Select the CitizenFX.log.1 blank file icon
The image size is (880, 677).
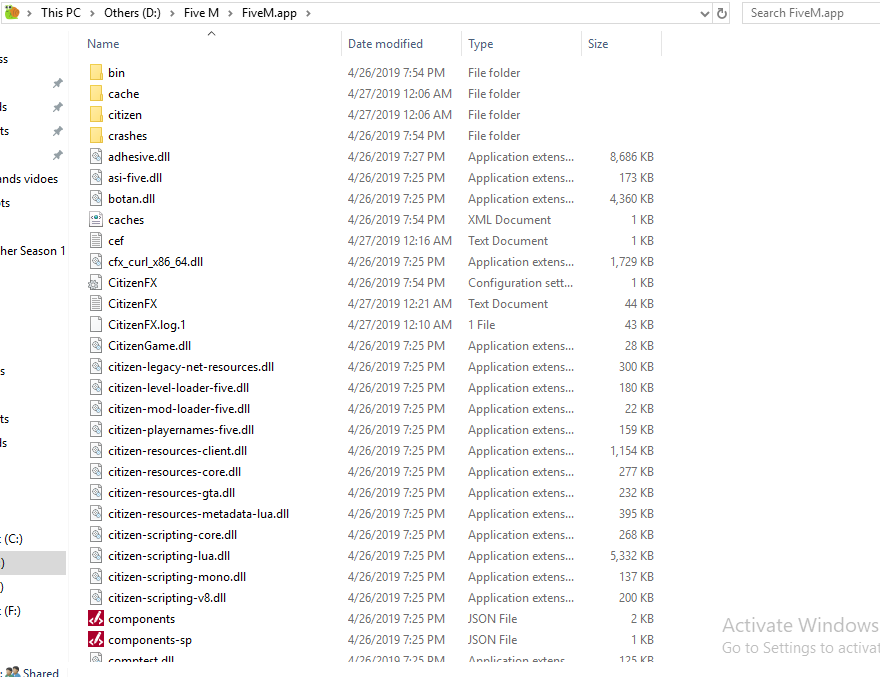[x=96, y=325]
